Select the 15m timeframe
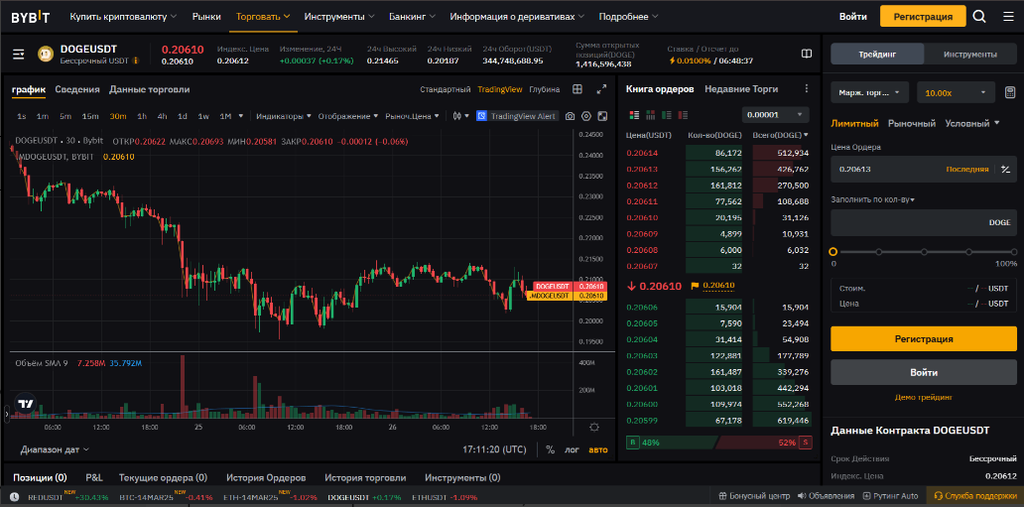This screenshot has width=1024, height=507. [90, 116]
